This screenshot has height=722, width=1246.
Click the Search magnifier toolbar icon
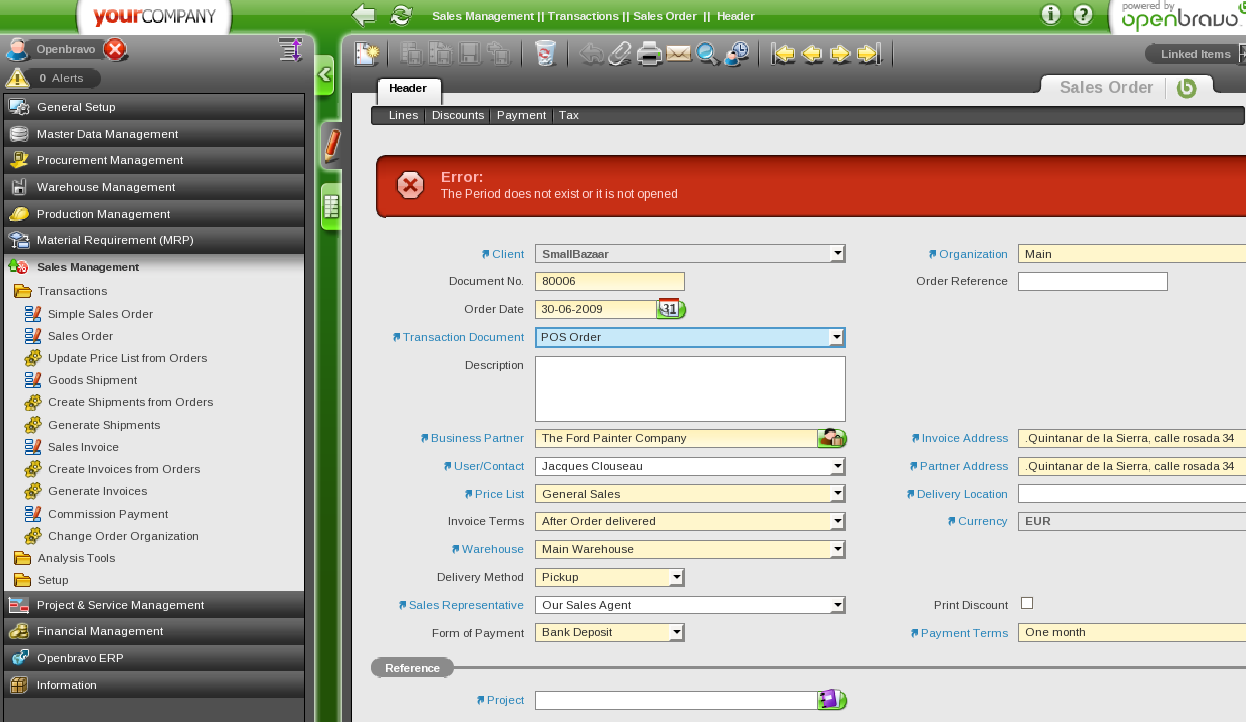[x=707, y=54]
